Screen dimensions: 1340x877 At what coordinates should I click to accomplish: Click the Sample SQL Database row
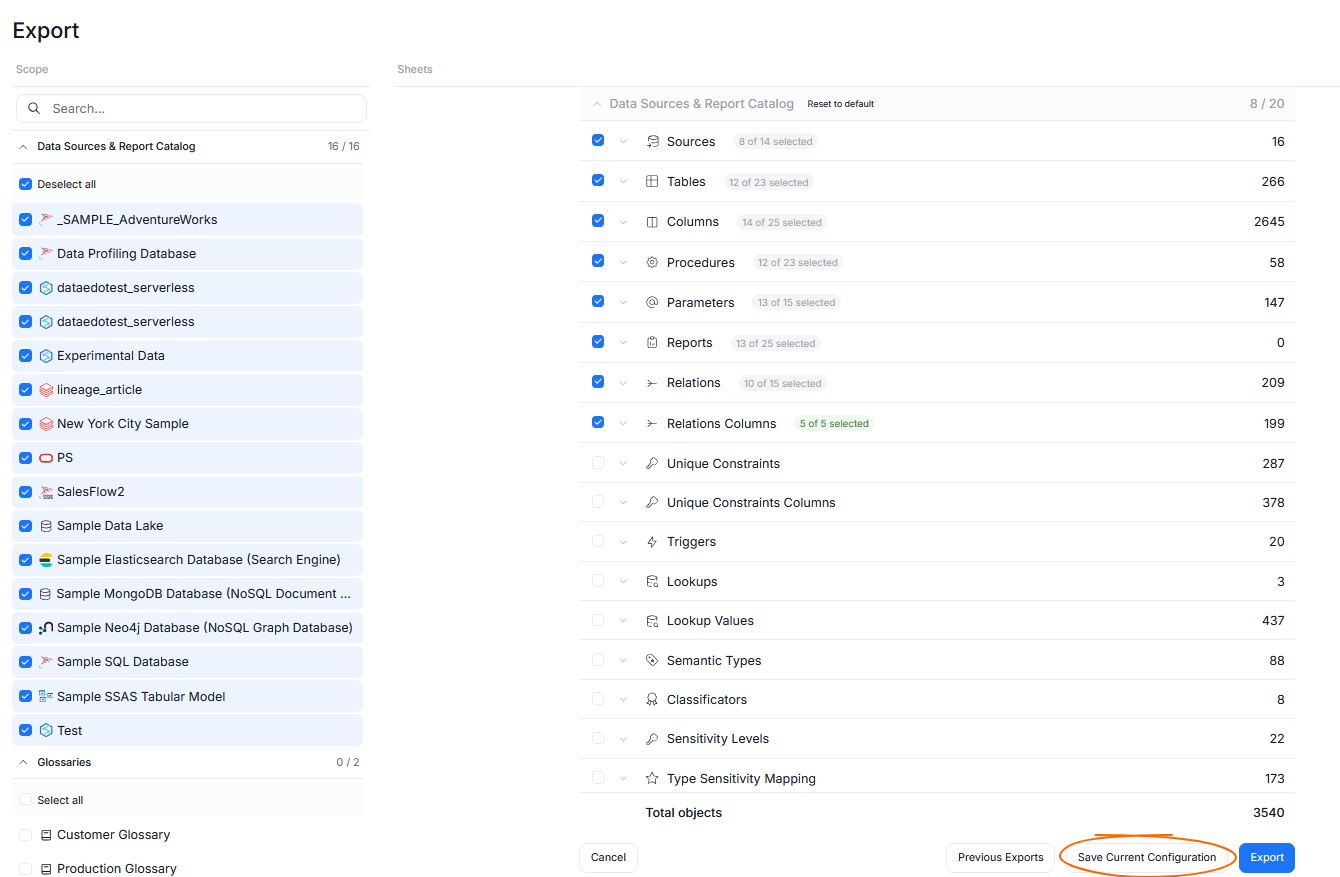pos(187,662)
